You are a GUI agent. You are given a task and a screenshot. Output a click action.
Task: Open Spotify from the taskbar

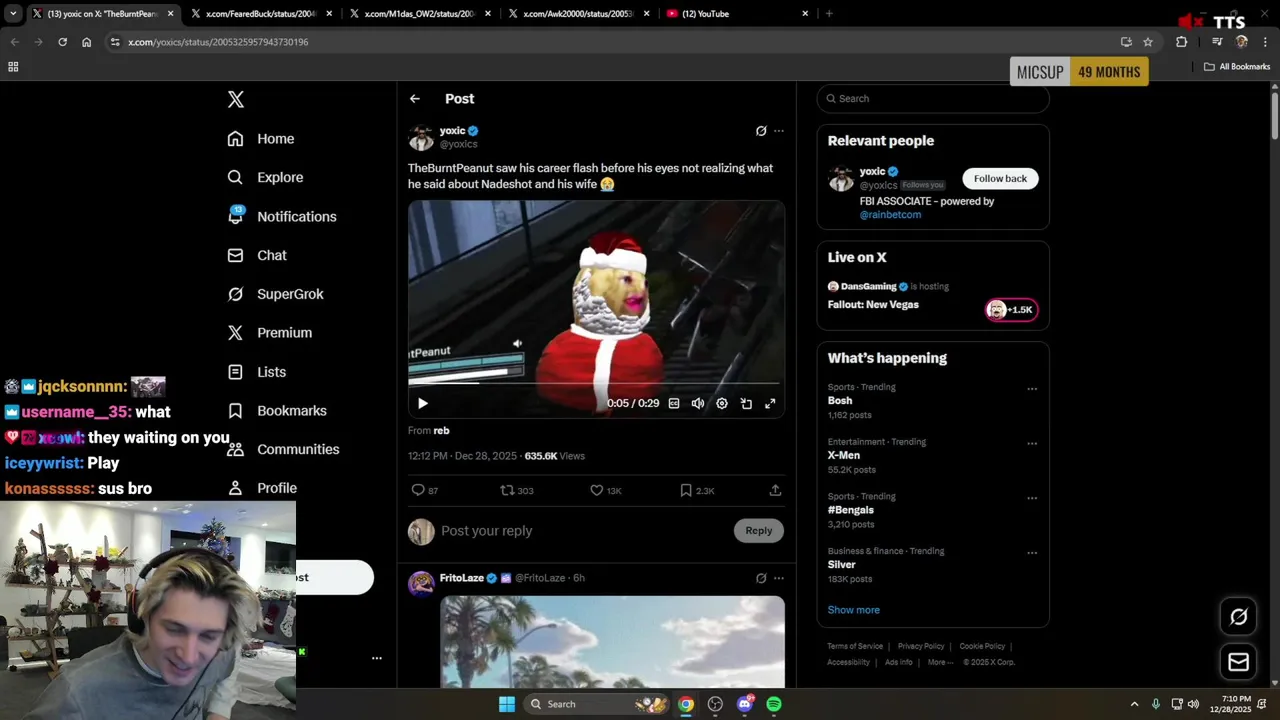tap(774, 704)
